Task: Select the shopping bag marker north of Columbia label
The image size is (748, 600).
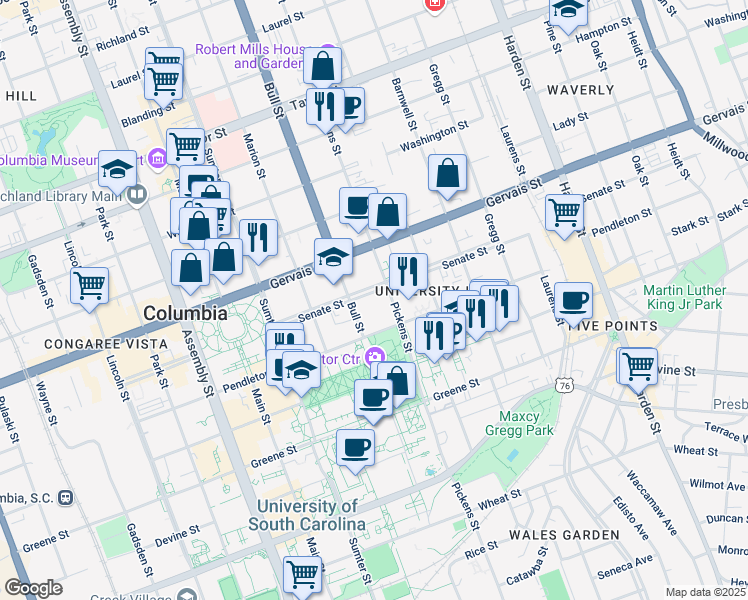Action: pyautogui.click(x=190, y=271)
